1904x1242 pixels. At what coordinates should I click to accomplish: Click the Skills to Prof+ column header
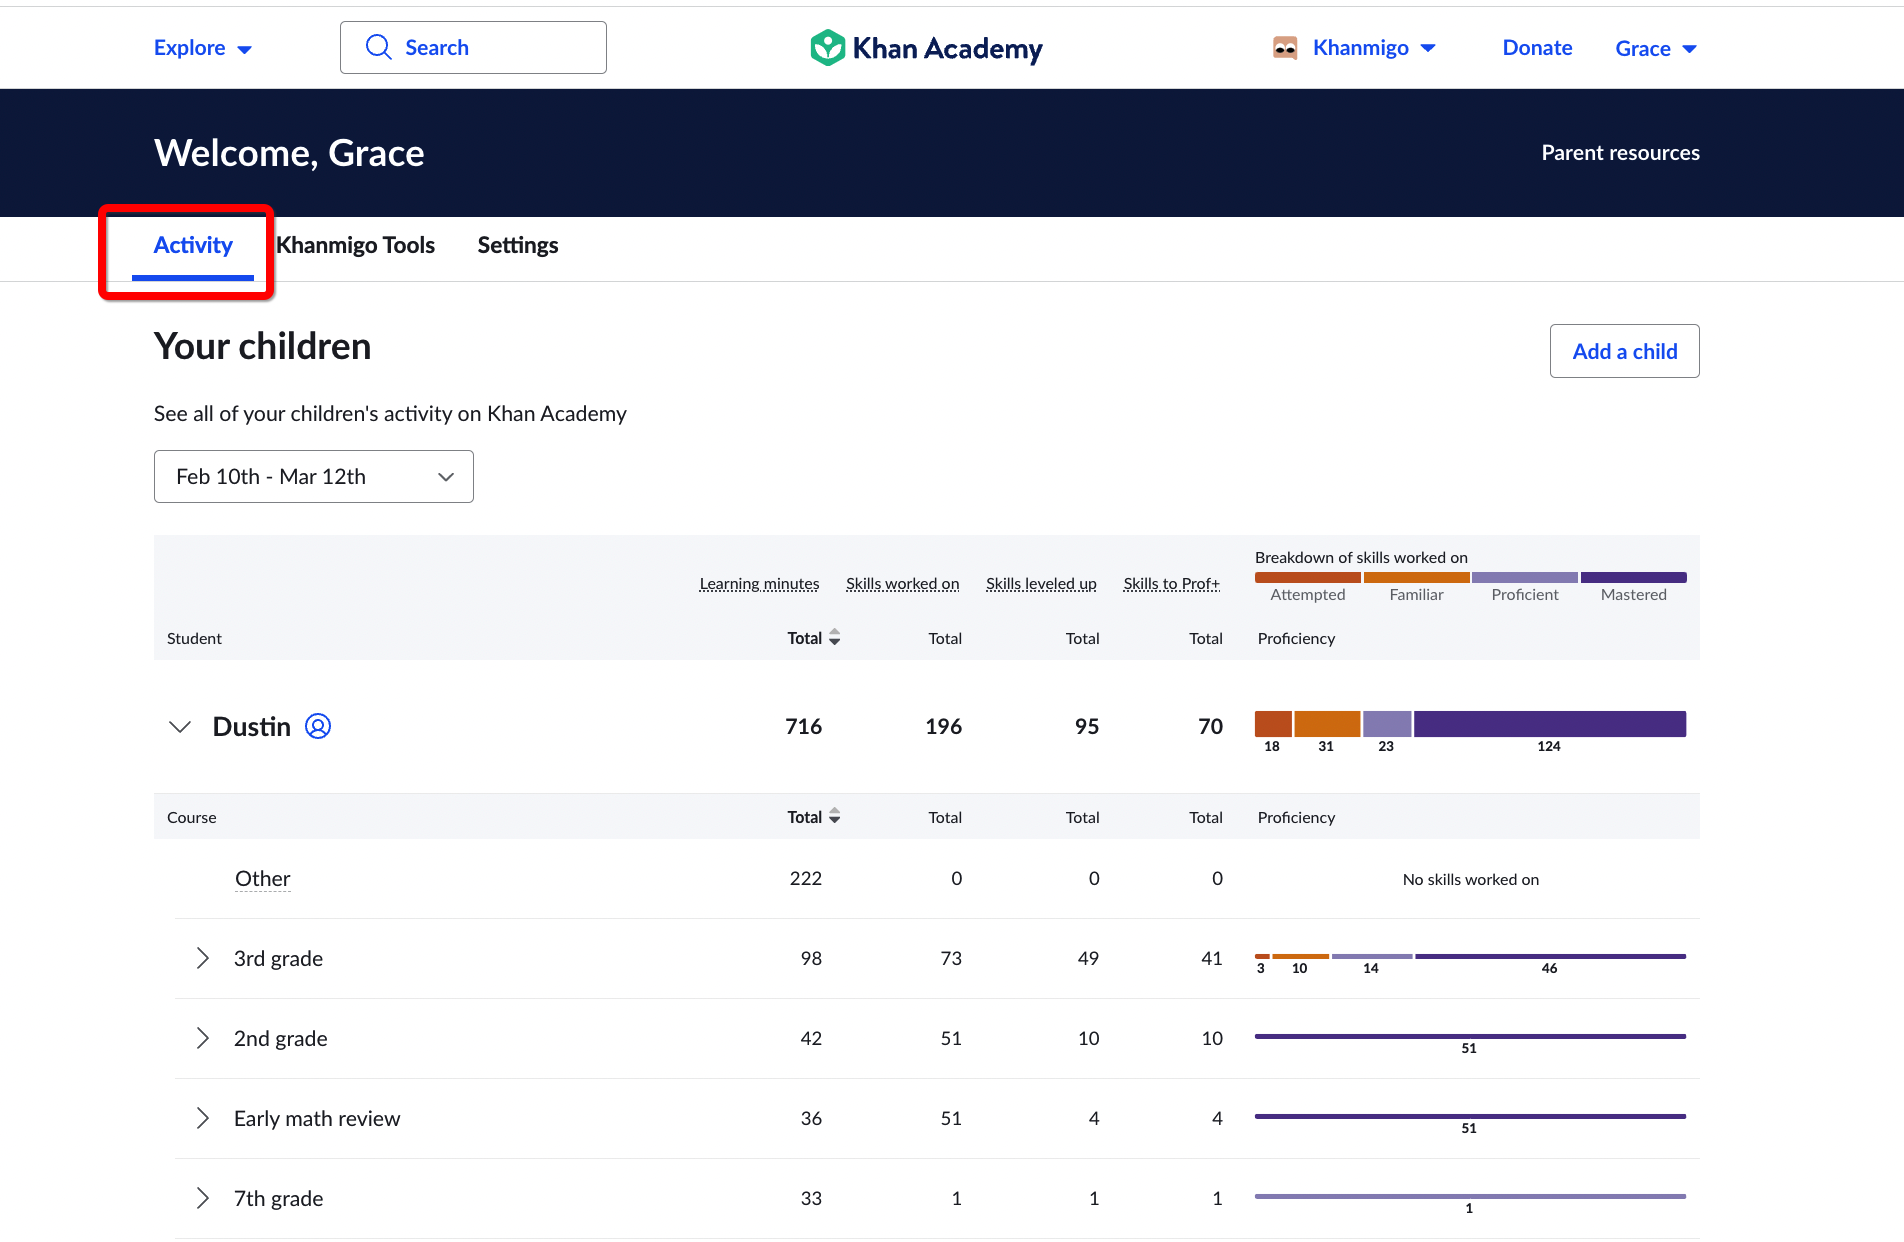pyautogui.click(x=1171, y=584)
